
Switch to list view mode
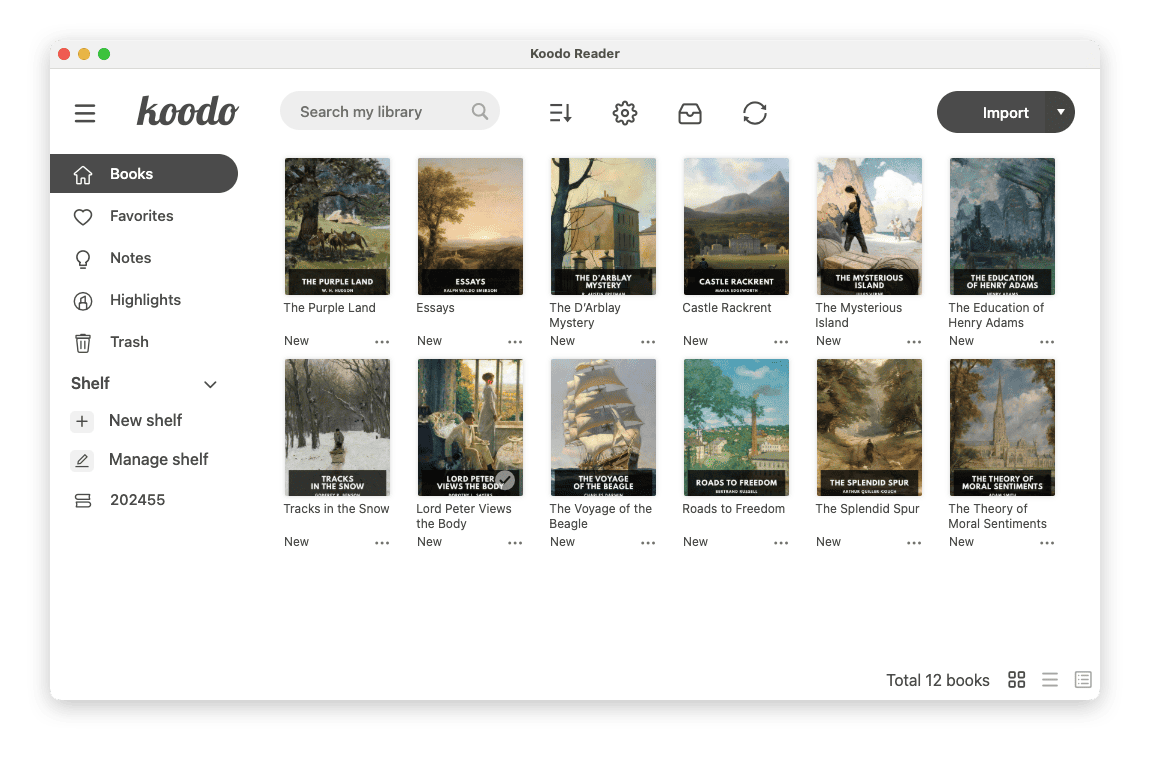1050,680
